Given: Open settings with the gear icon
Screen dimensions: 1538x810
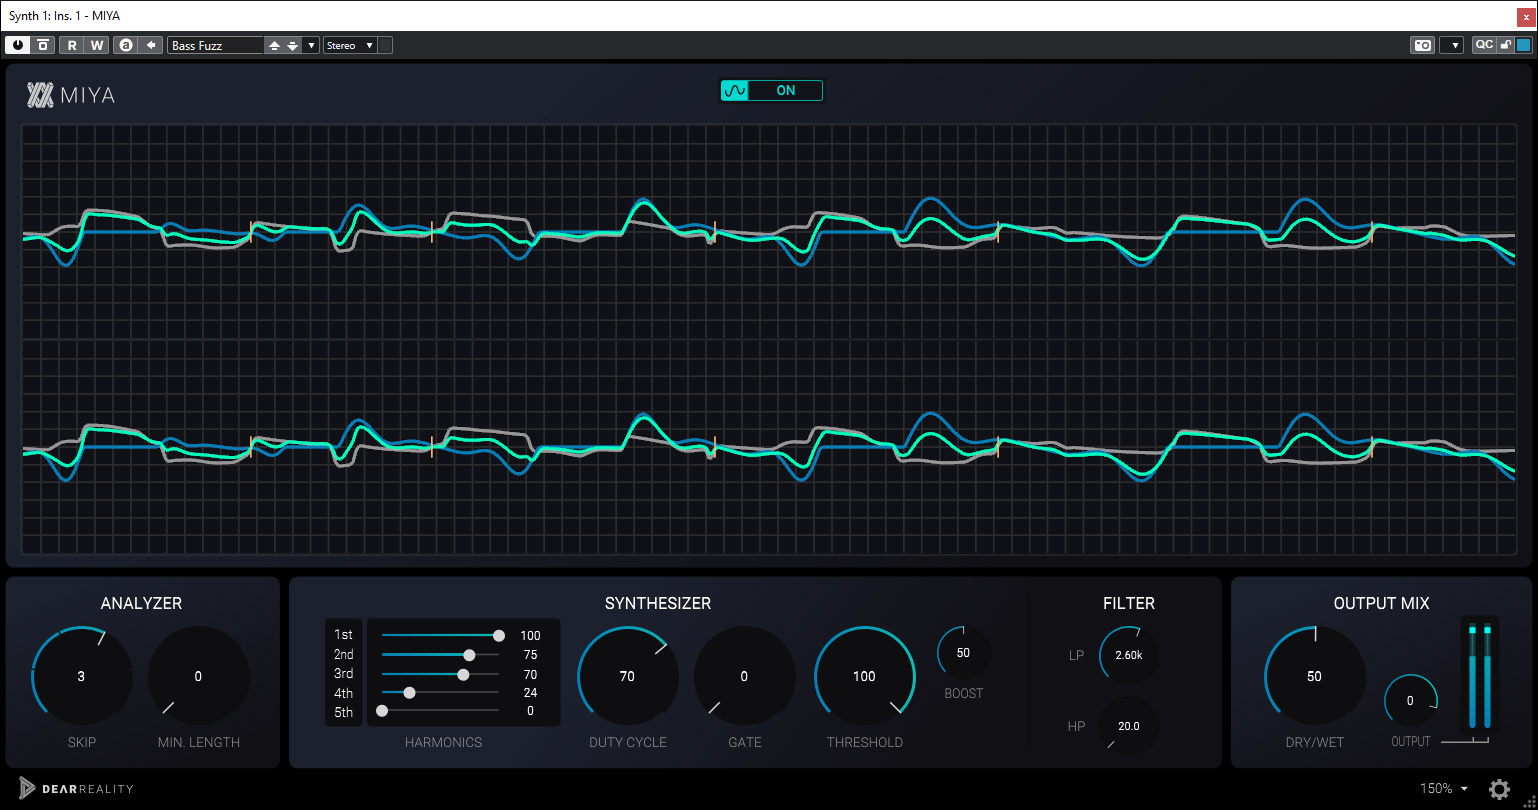Looking at the screenshot, I should click(x=1499, y=789).
